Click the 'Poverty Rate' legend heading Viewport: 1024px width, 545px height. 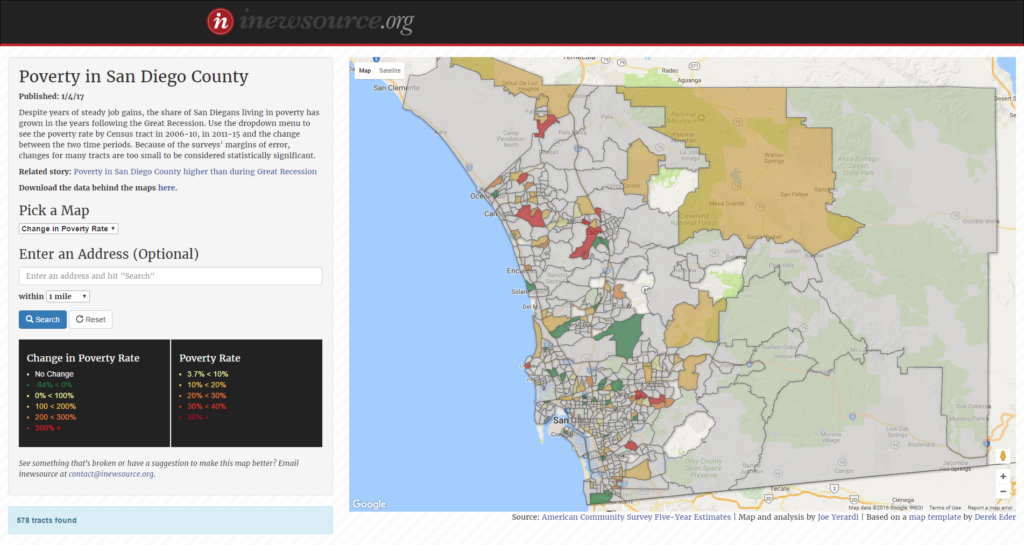(x=210, y=358)
